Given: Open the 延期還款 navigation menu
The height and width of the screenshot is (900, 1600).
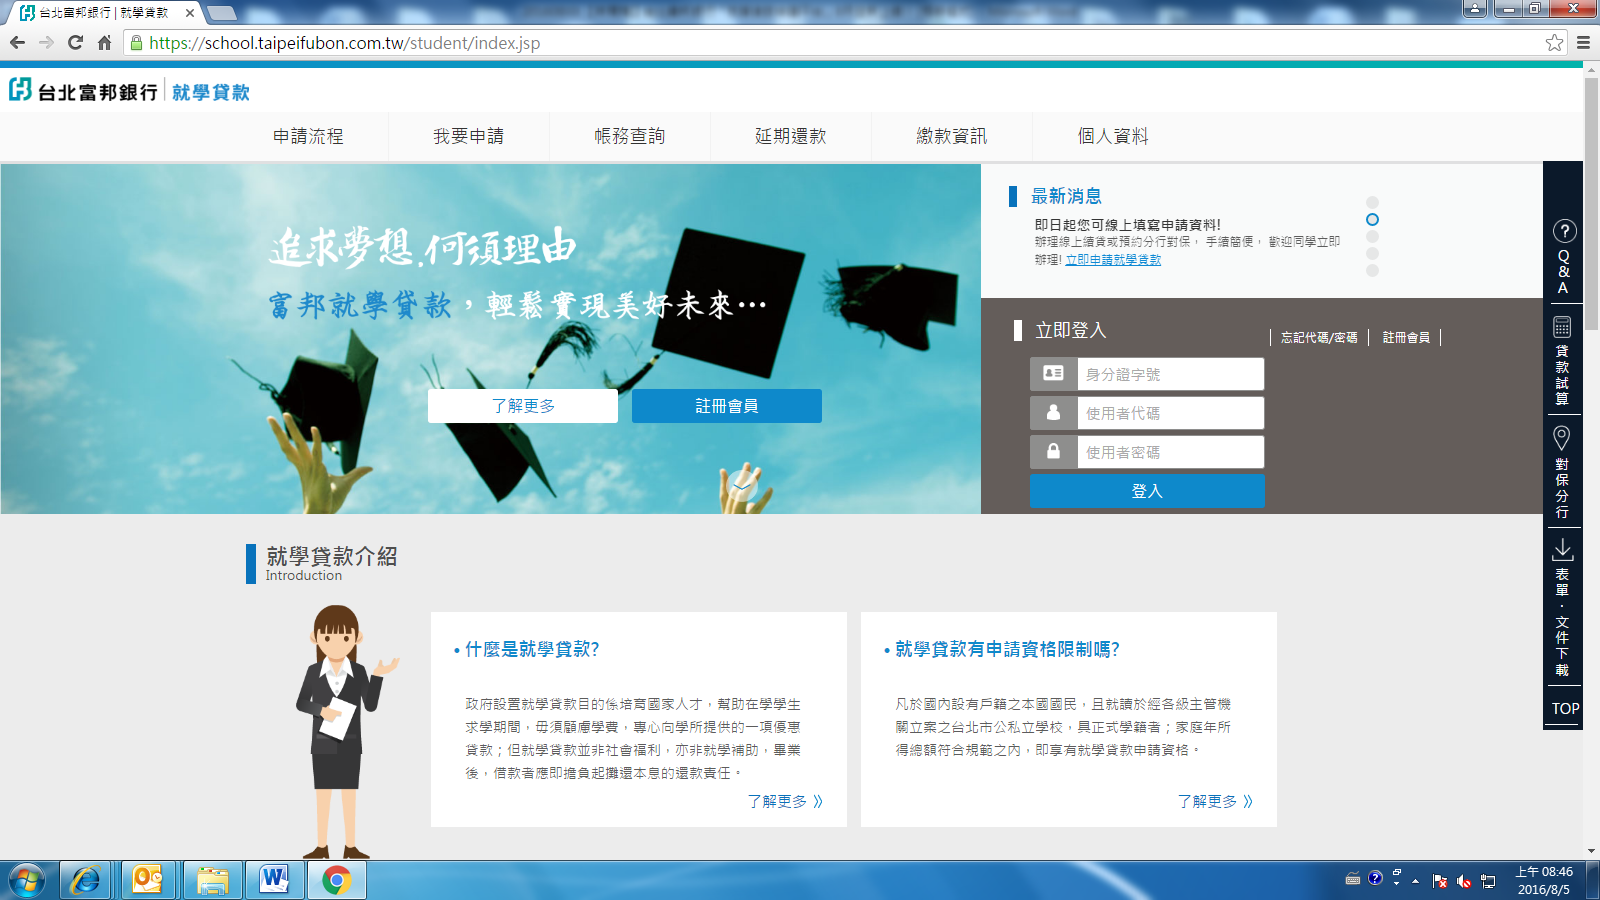Looking at the screenshot, I should coord(791,136).
